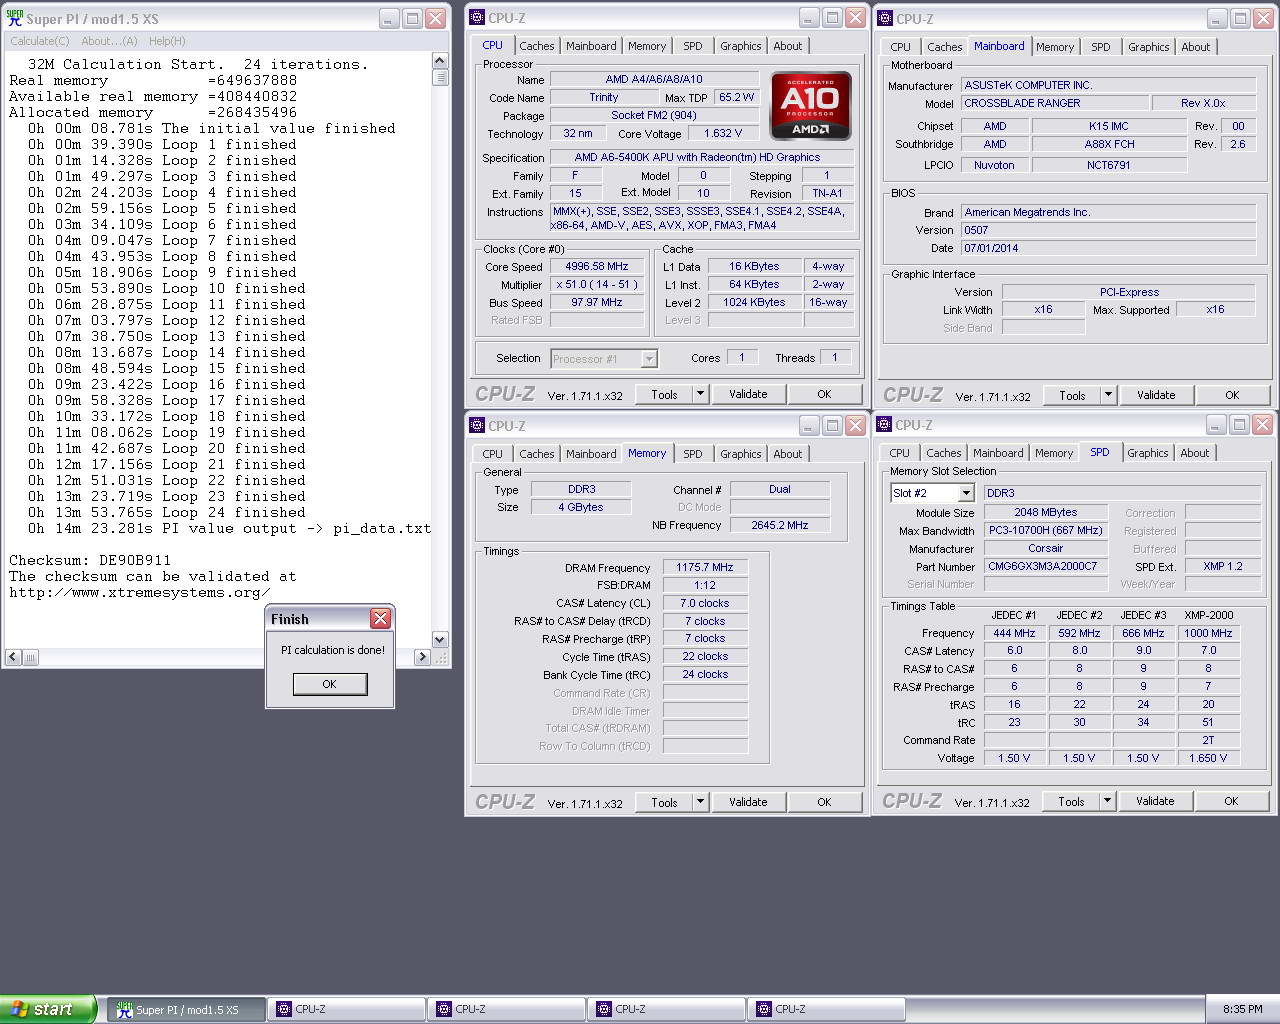This screenshot has height=1024, width=1280.
Task: Open Graphics tab in CPU window
Action: click(x=740, y=46)
